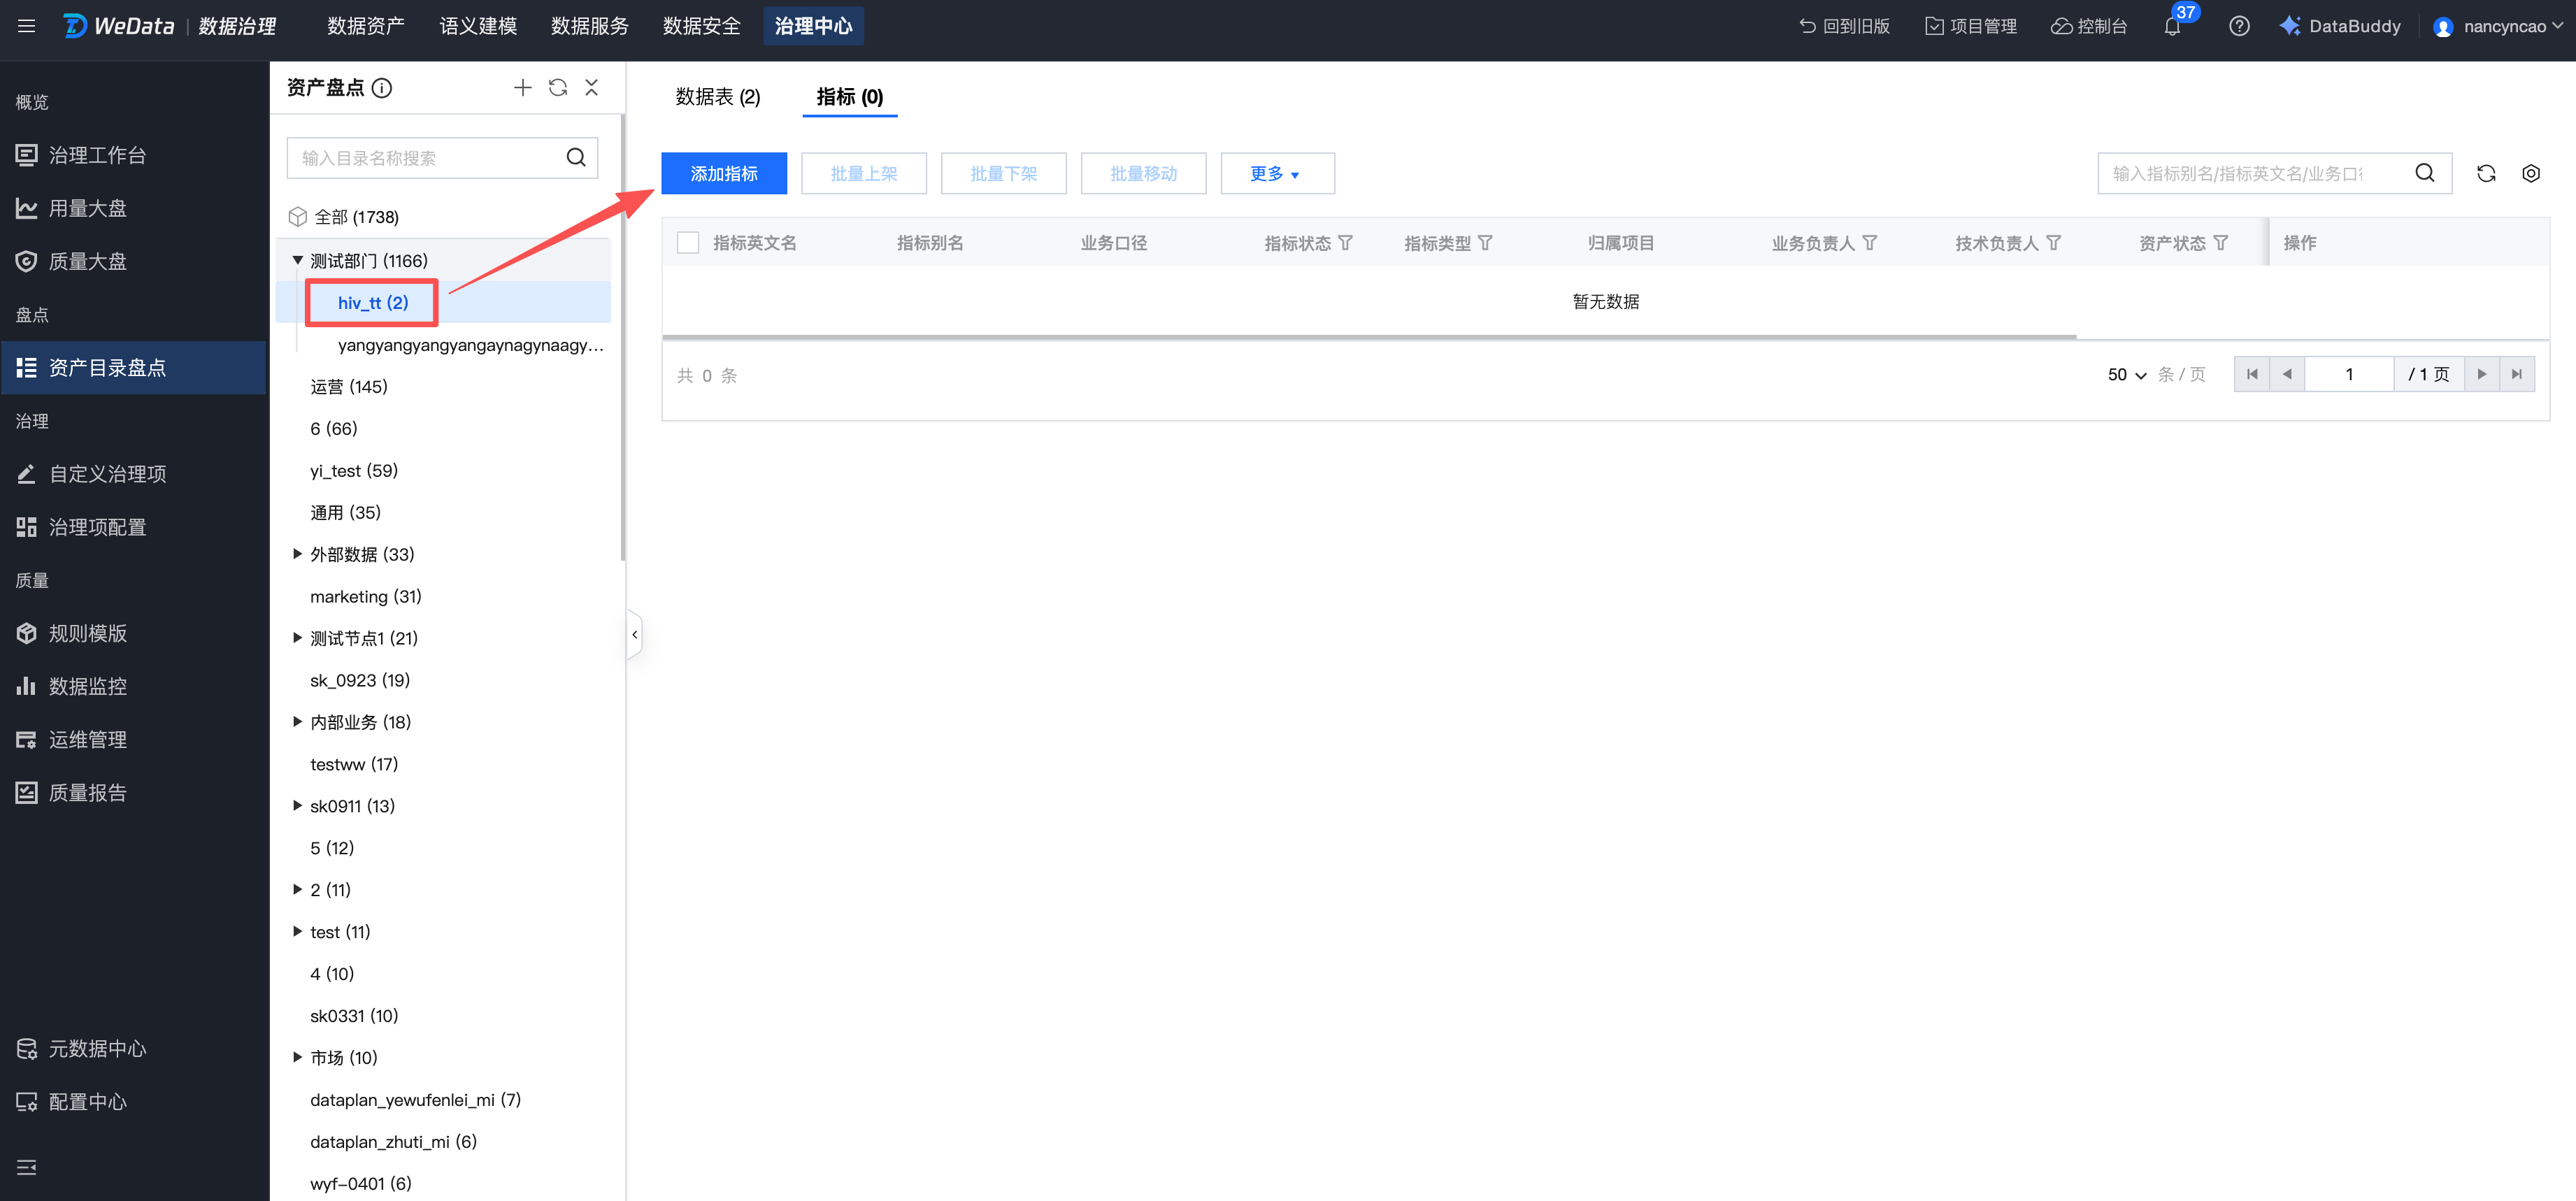Screen dimensions: 2576x1201
Task: Open the notification bell icon
Action: pos(2171,26)
